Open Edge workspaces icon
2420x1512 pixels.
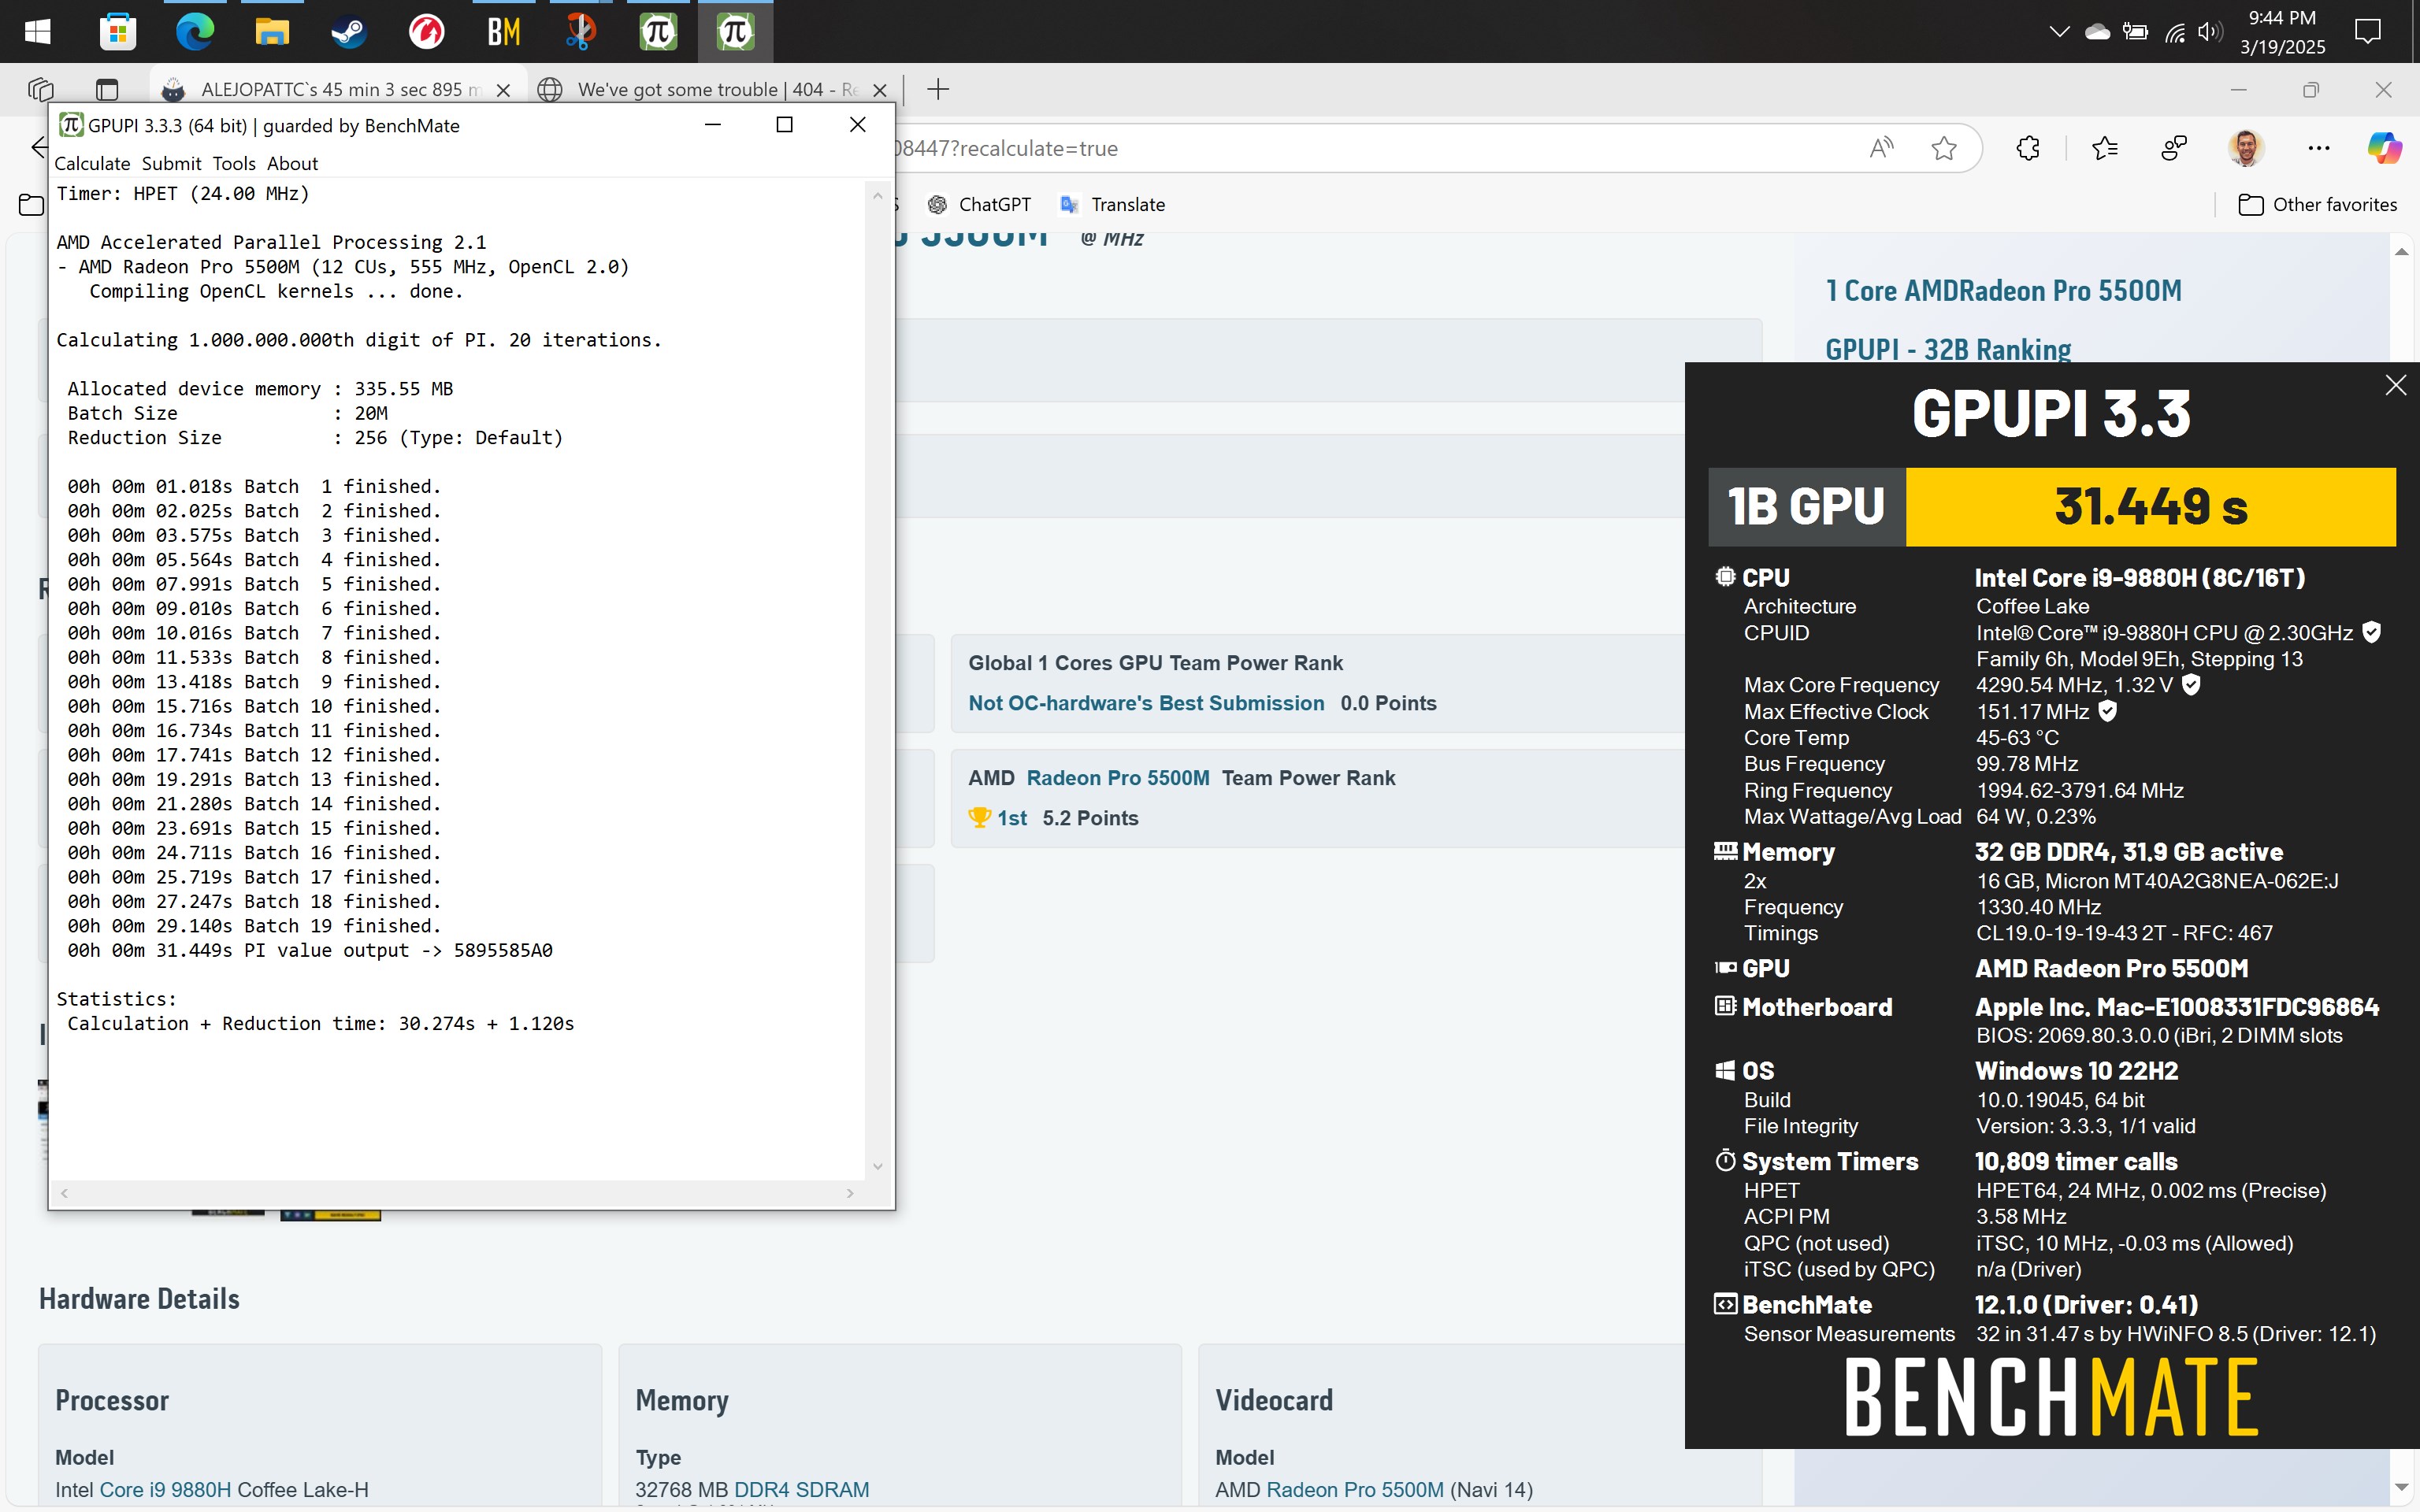[40, 89]
